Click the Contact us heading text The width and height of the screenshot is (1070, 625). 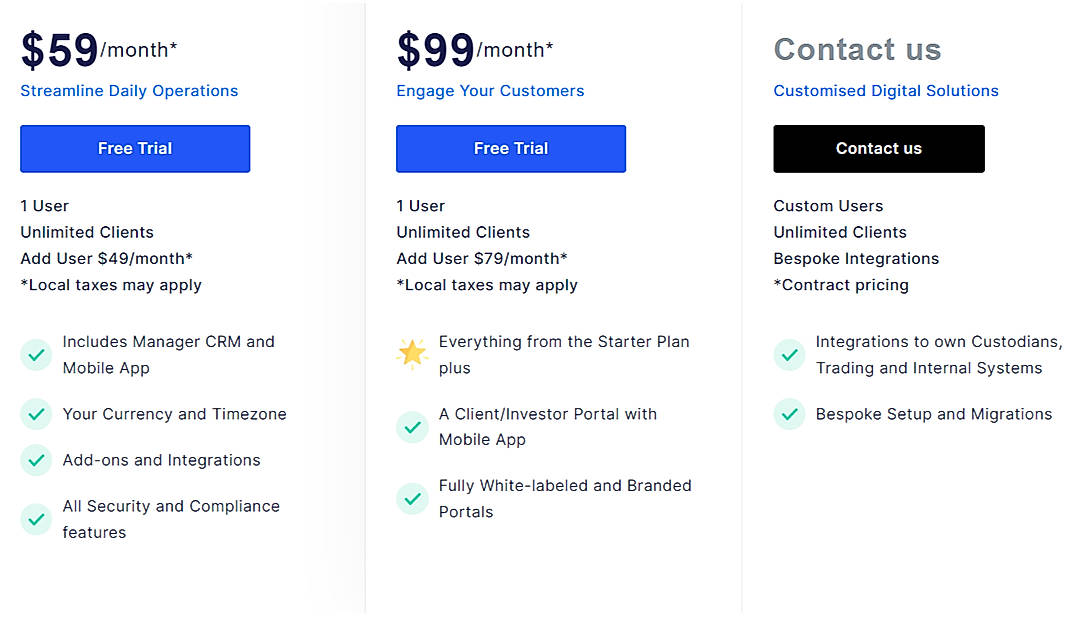click(x=857, y=48)
